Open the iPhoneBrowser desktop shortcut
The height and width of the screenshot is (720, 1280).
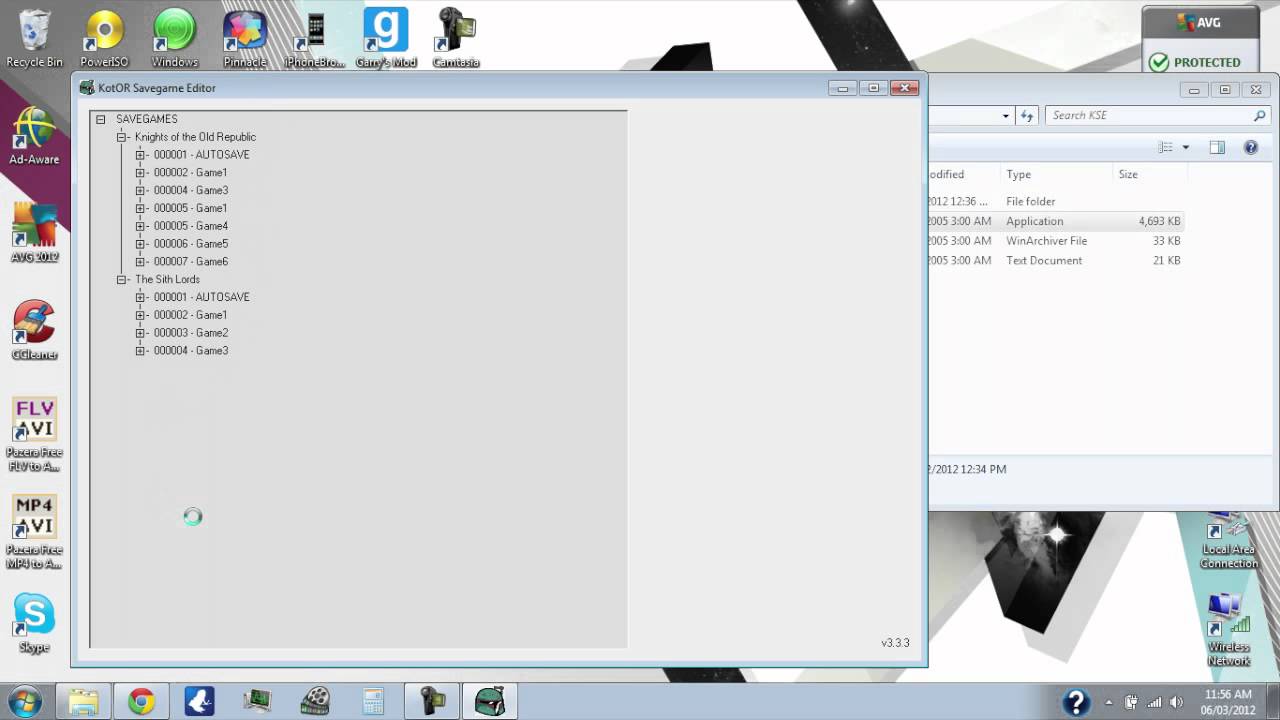pyautogui.click(x=315, y=40)
